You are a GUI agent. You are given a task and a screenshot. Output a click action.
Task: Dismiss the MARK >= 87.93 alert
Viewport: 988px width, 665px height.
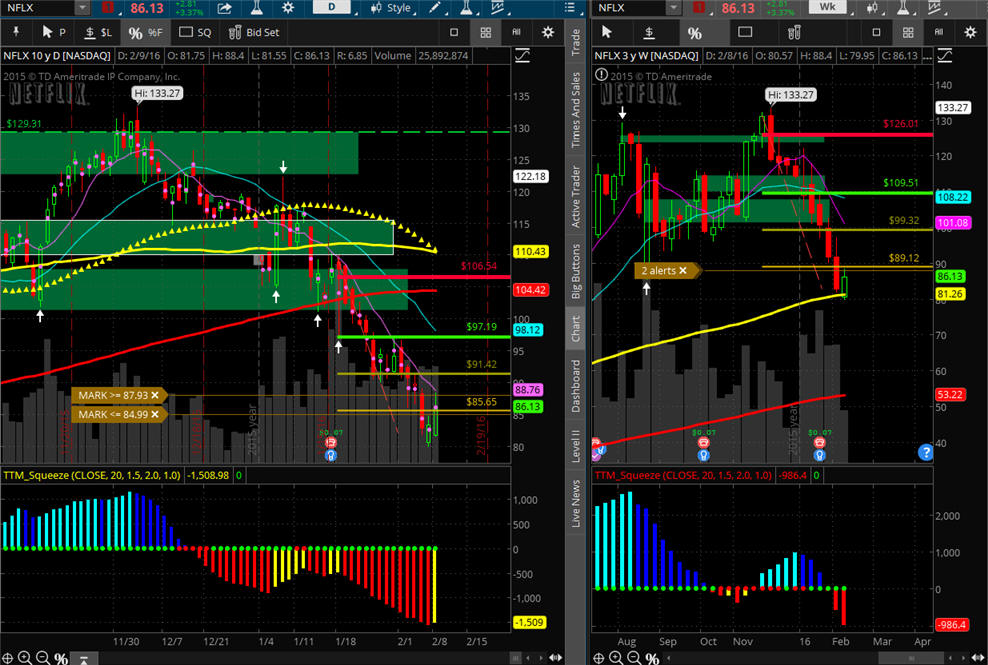pos(155,396)
